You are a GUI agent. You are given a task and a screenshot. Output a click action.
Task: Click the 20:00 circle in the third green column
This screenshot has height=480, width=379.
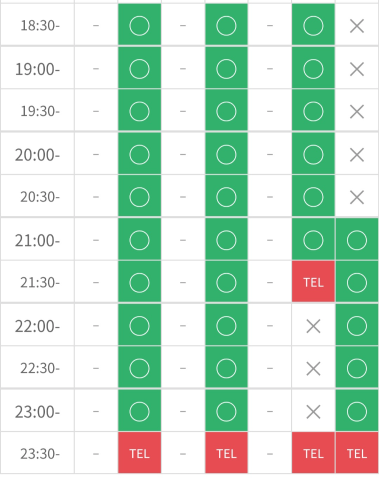(313, 154)
